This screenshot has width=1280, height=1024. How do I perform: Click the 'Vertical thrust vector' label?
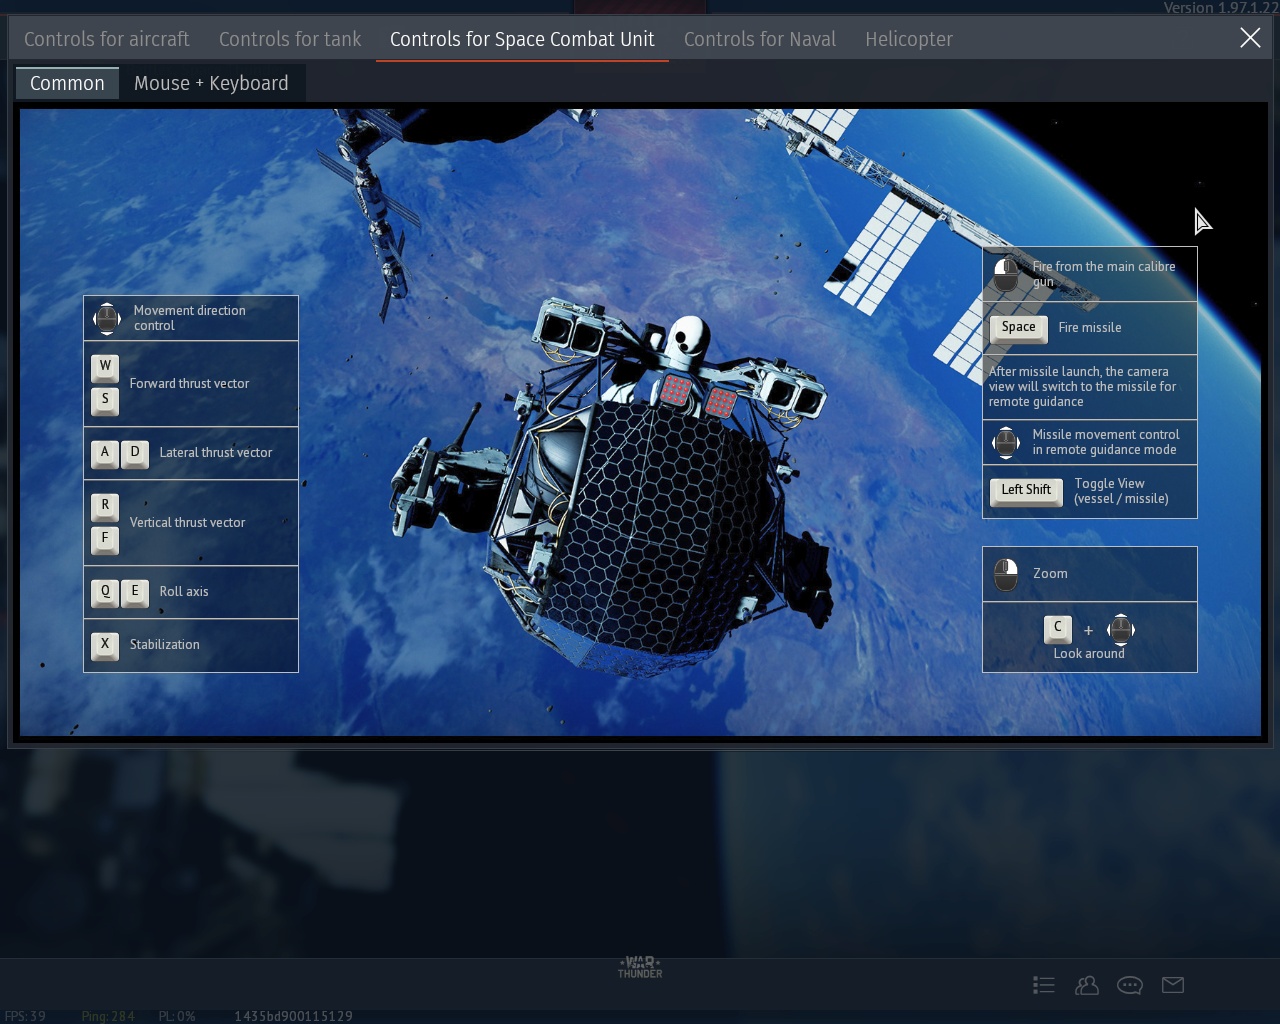(x=187, y=523)
